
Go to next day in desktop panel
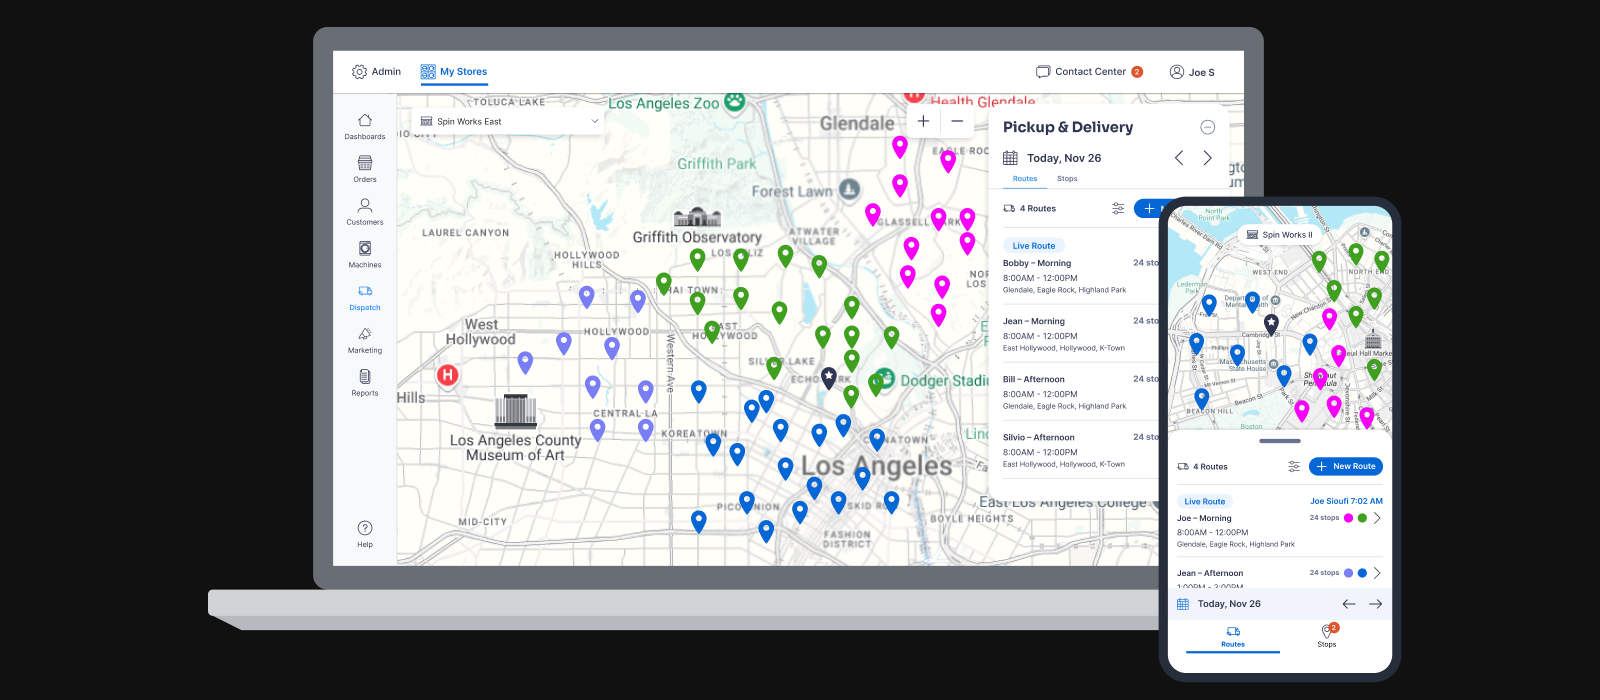(x=1207, y=158)
